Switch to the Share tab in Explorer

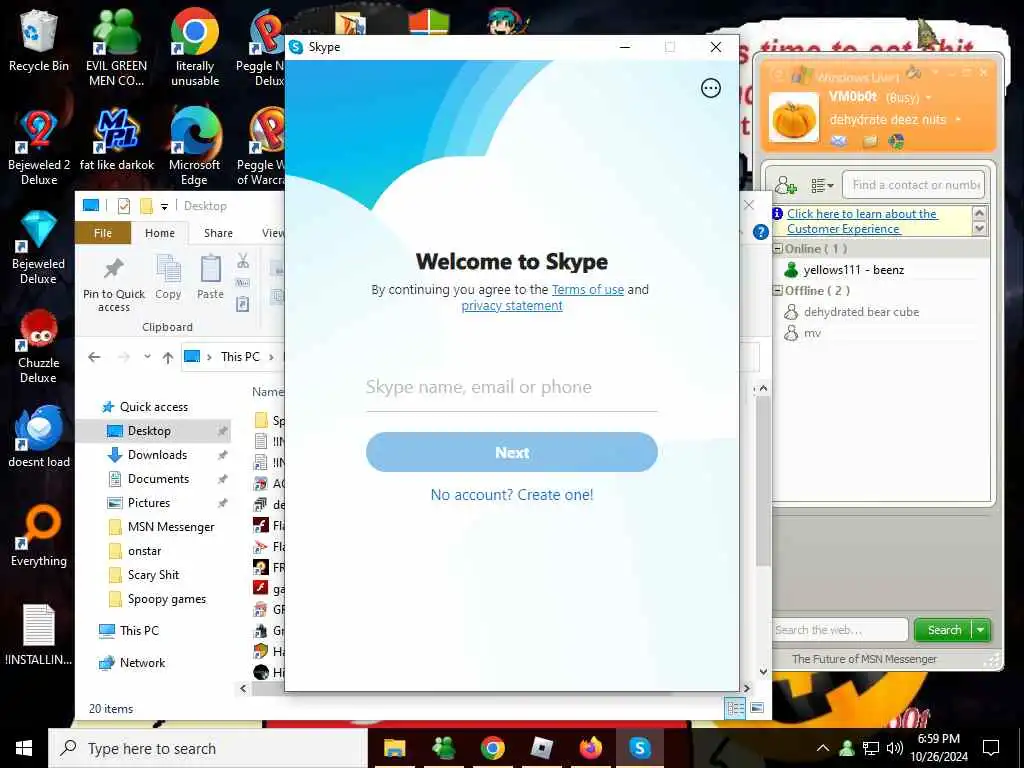click(x=218, y=233)
